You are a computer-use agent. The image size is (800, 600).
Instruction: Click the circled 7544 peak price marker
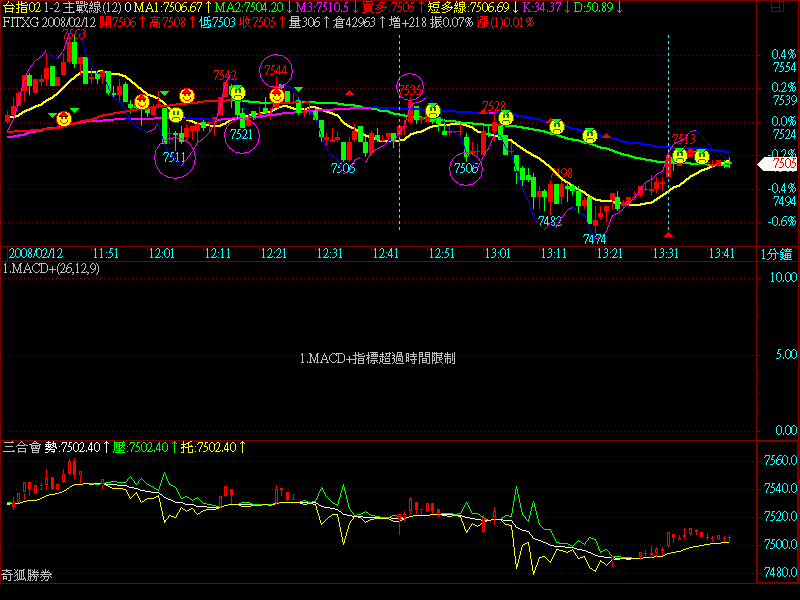277,71
